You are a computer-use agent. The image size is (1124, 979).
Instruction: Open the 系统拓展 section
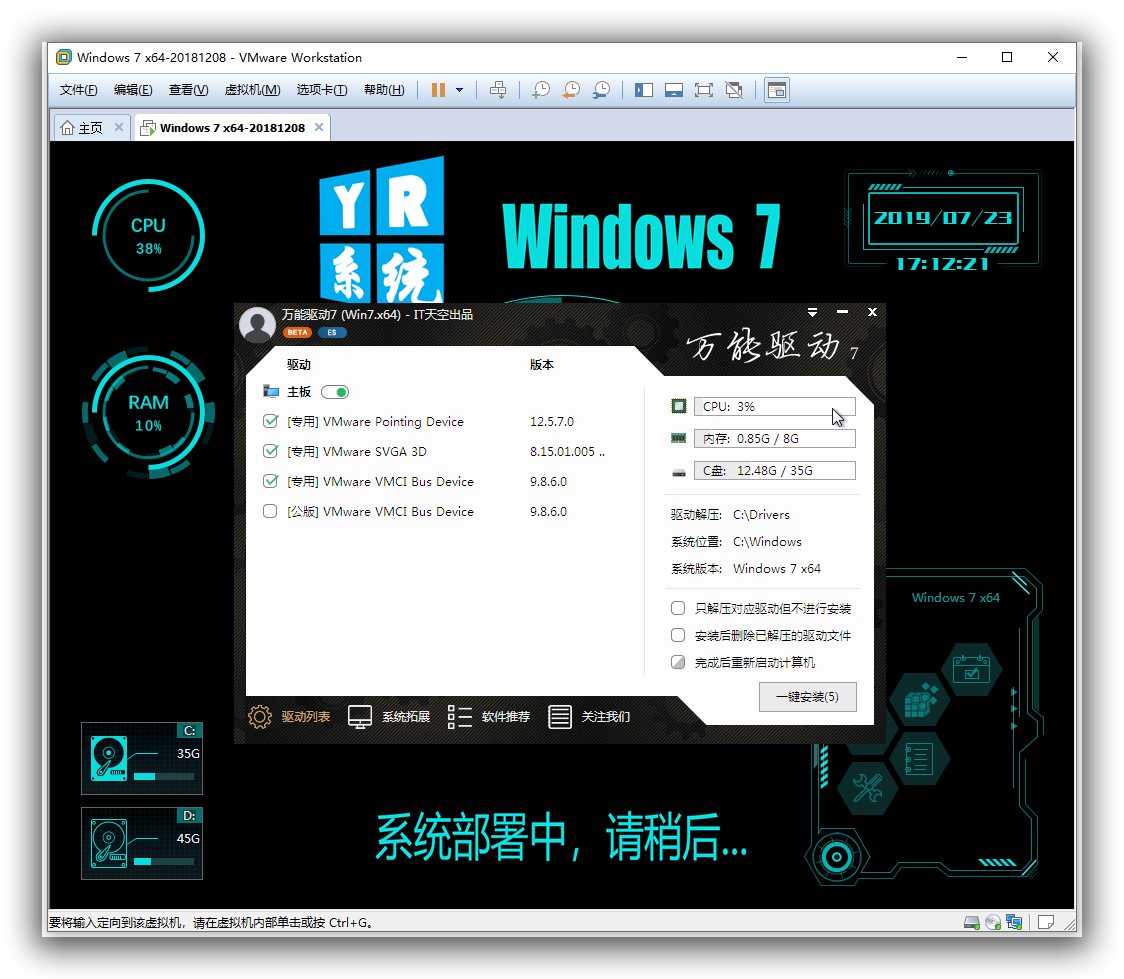tap(406, 717)
